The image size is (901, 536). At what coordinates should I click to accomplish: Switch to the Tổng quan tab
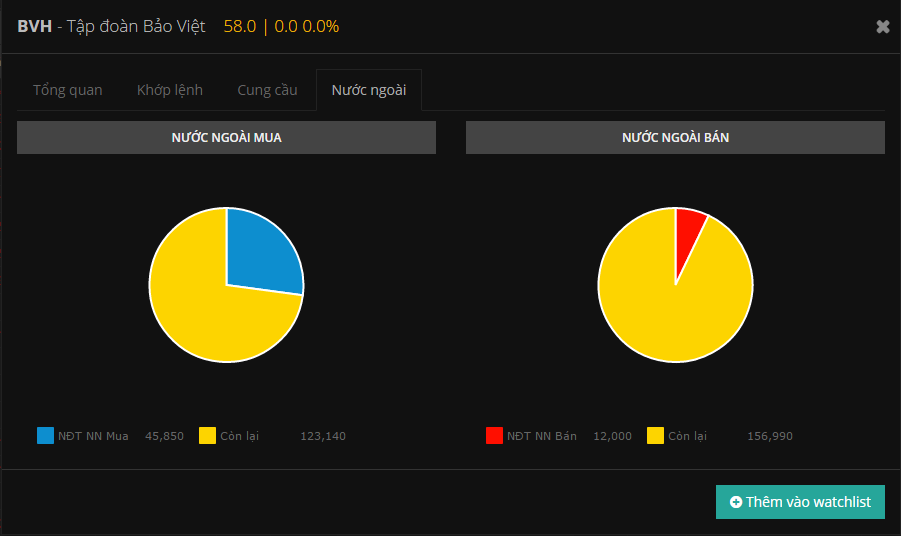click(68, 90)
